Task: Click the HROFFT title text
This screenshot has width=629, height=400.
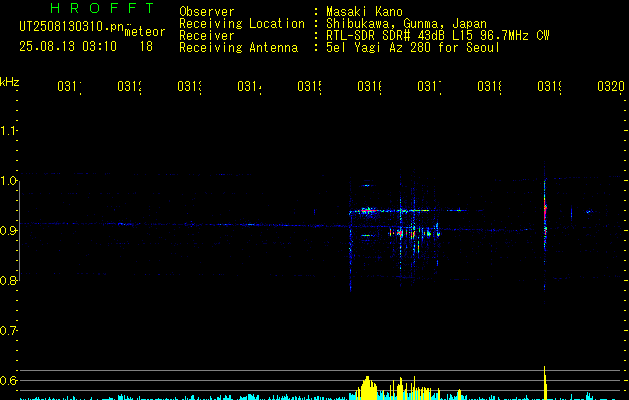Action: 102,8
